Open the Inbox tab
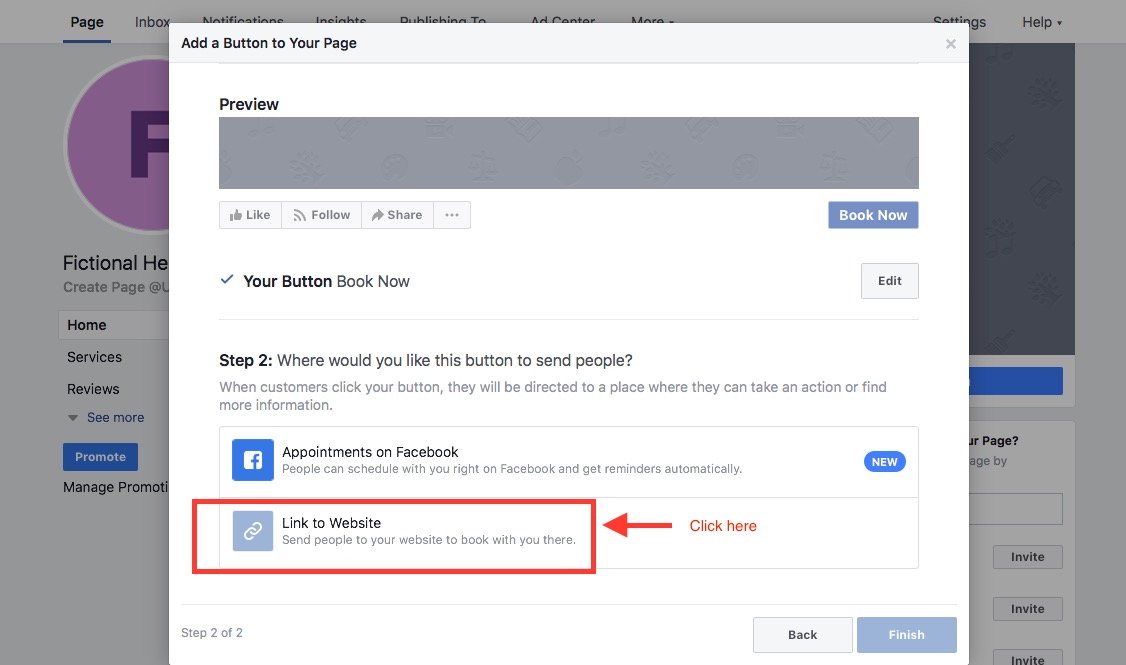 (152, 22)
